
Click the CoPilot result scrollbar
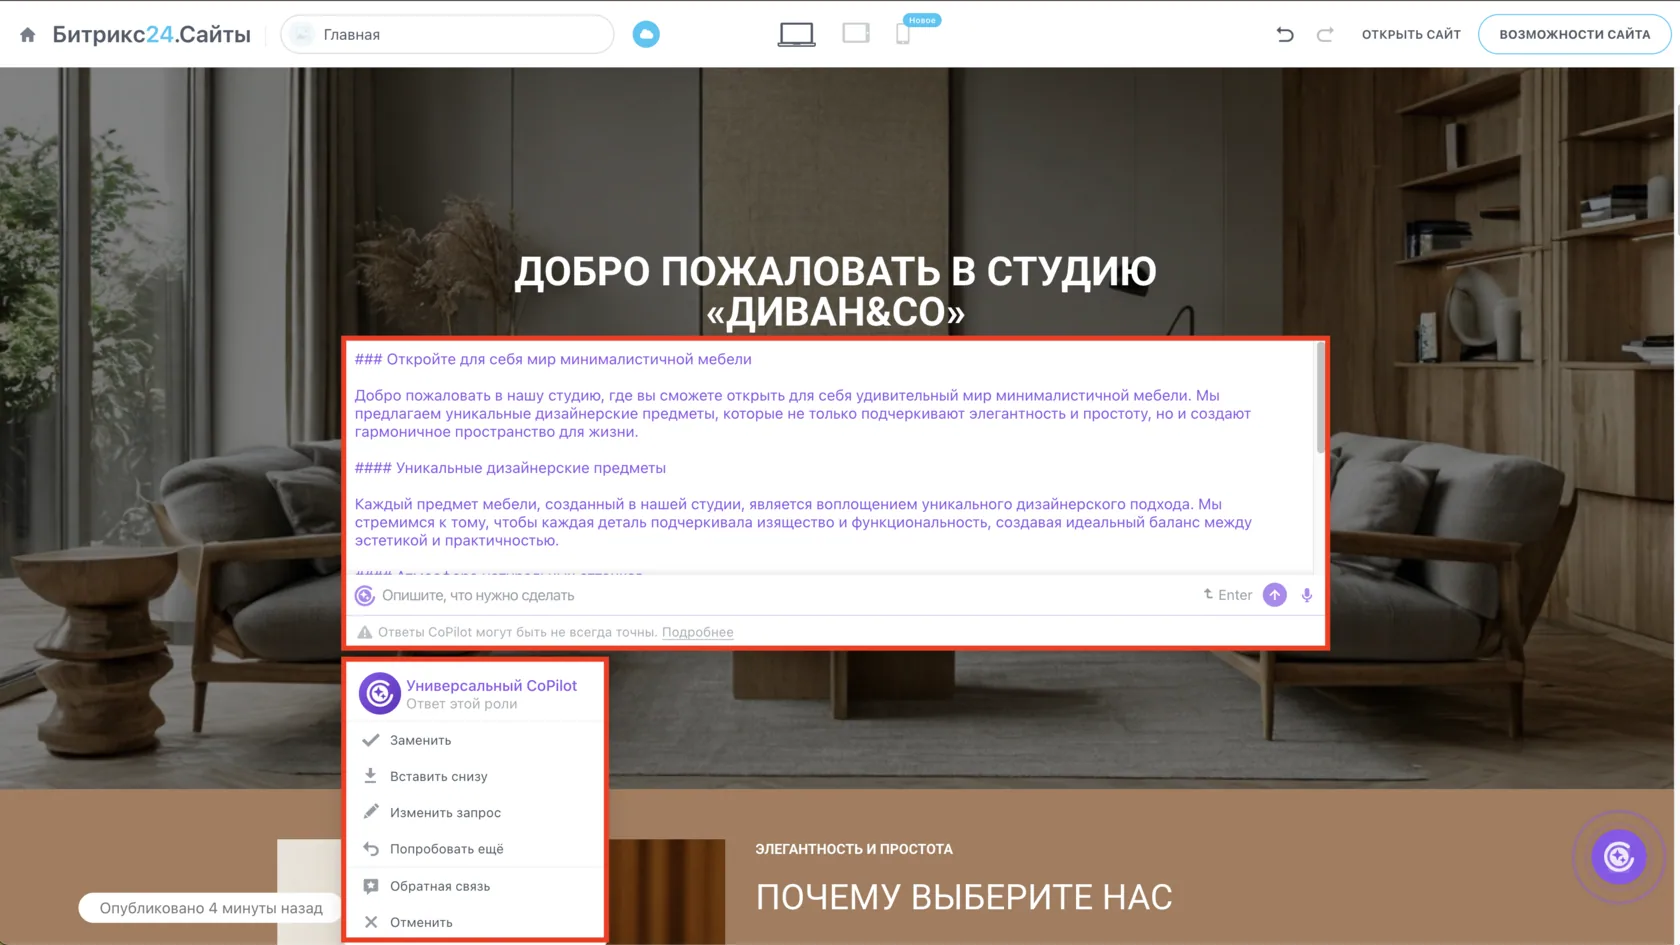(1320, 398)
